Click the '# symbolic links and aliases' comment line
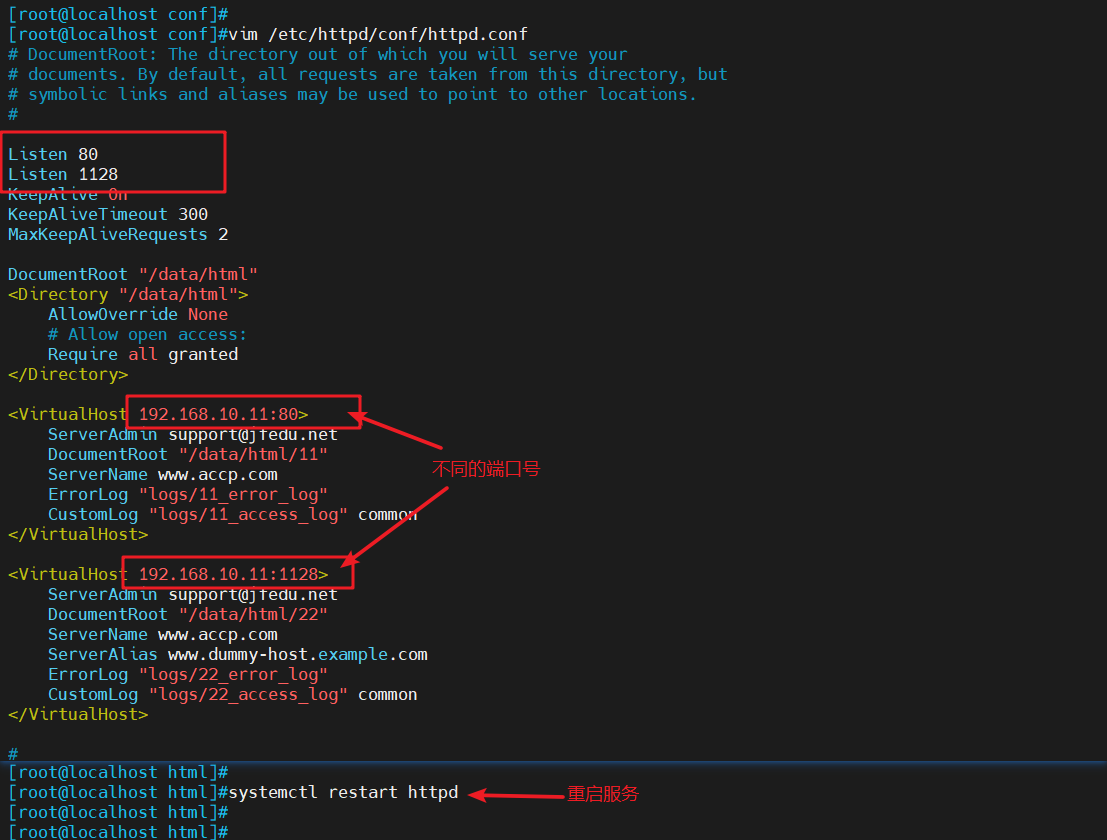The height and width of the screenshot is (840, 1107). click(352, 95)
